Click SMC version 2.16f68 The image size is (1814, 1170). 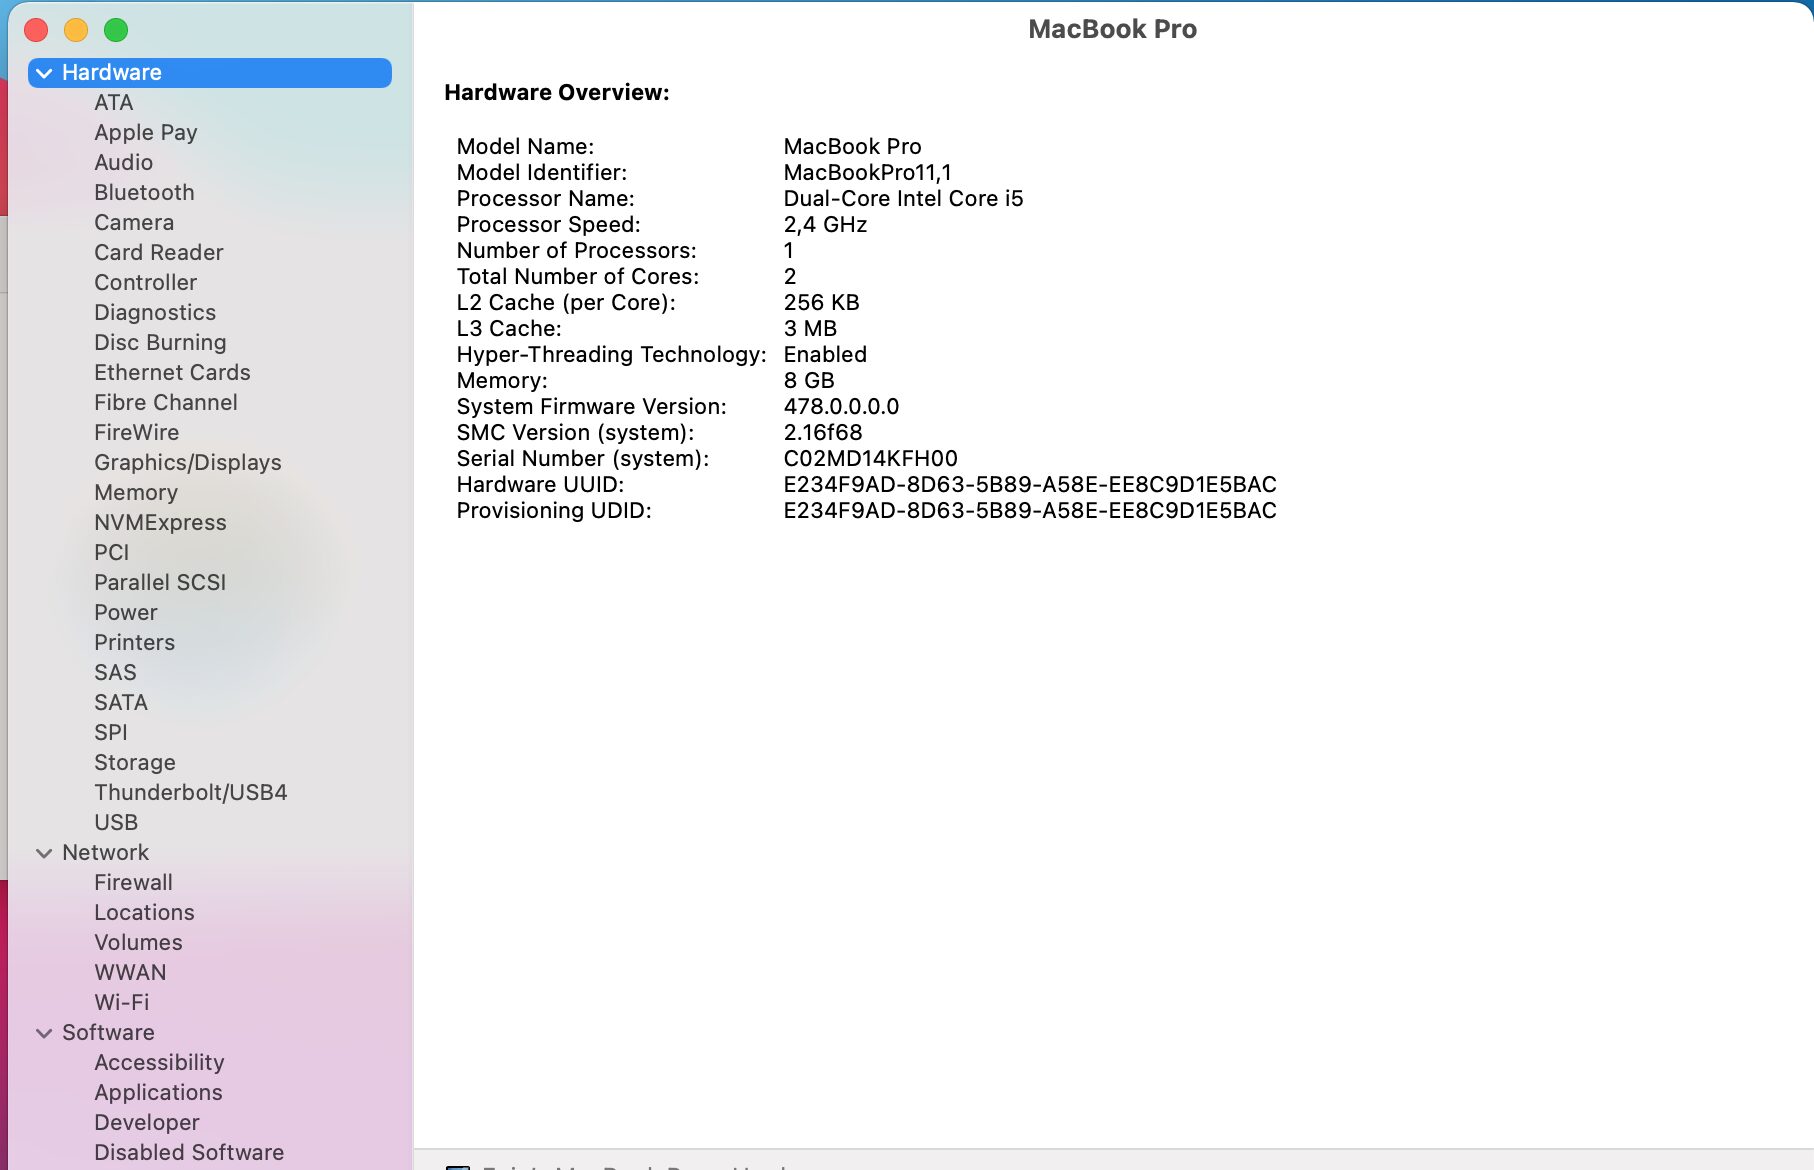click(x=822, y=433)
